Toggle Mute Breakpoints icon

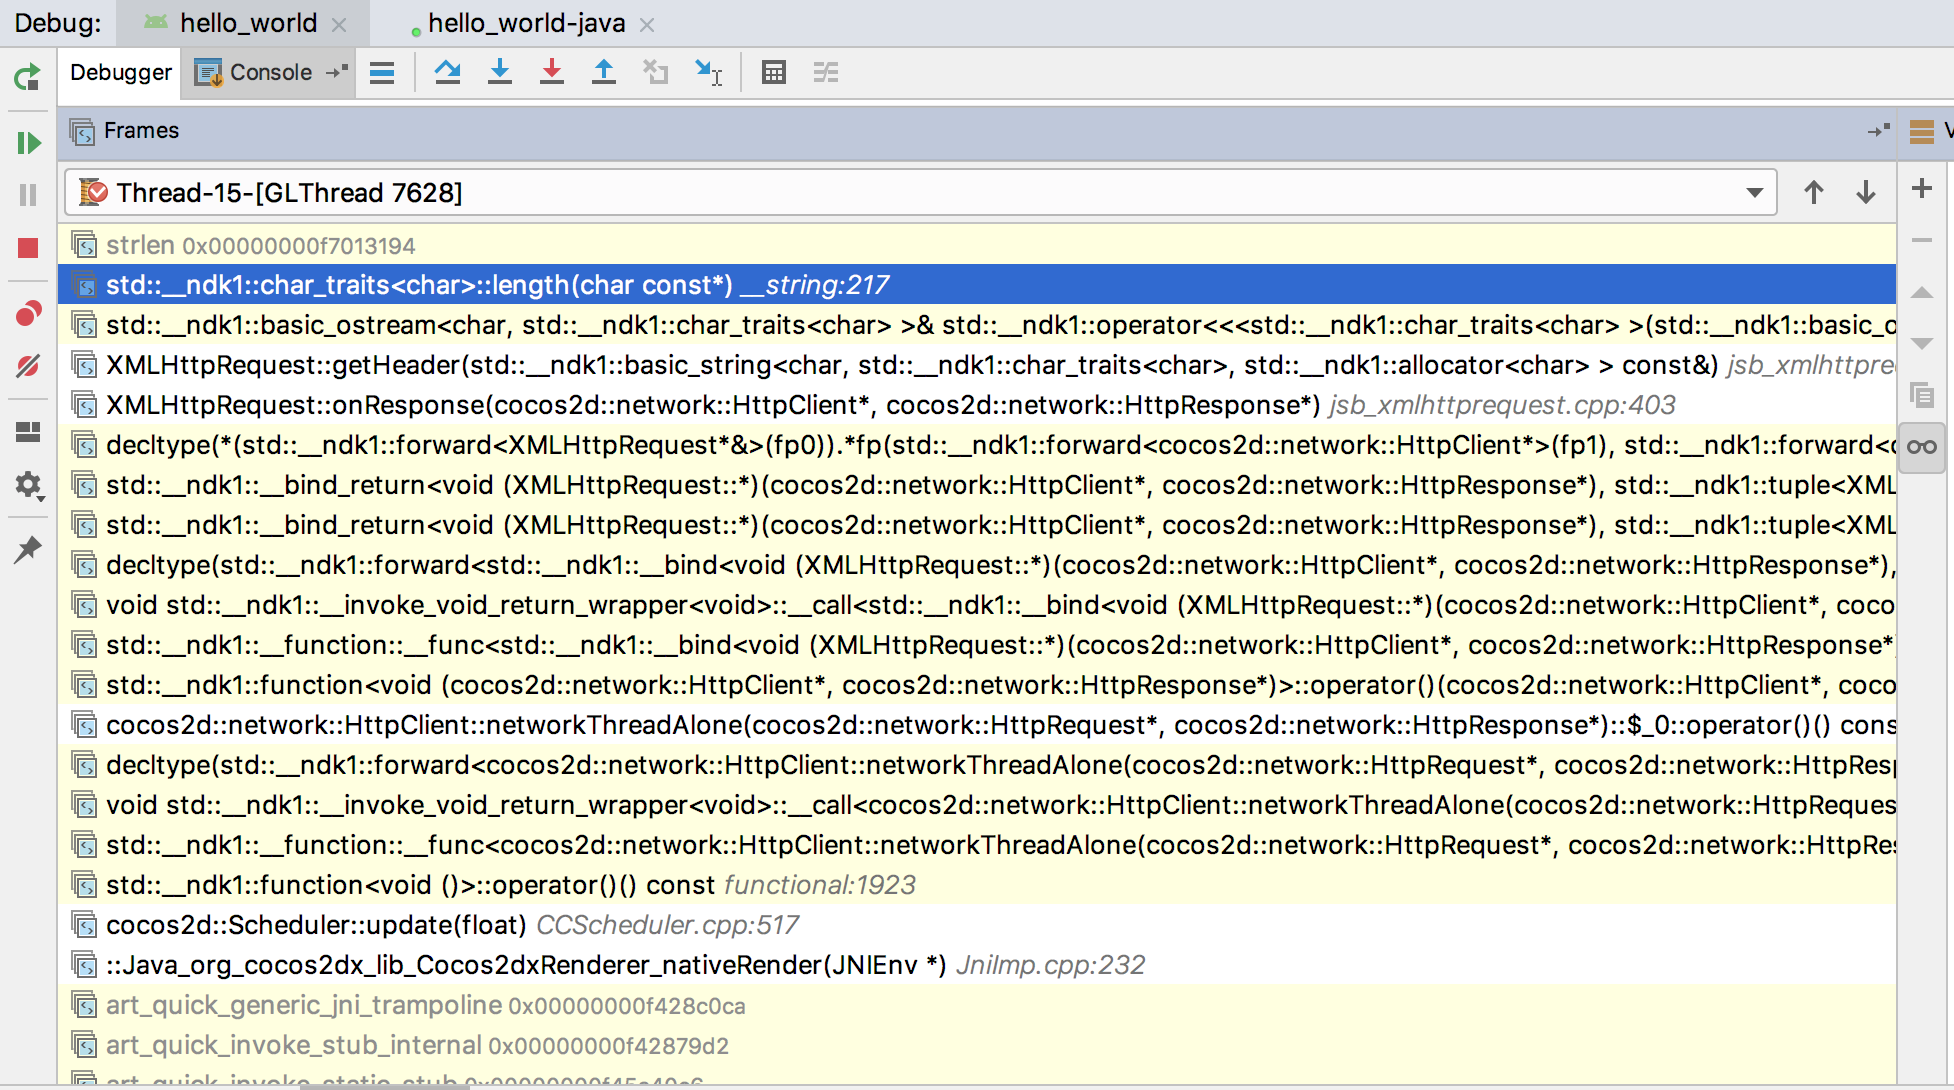click(x=28, y=366)
